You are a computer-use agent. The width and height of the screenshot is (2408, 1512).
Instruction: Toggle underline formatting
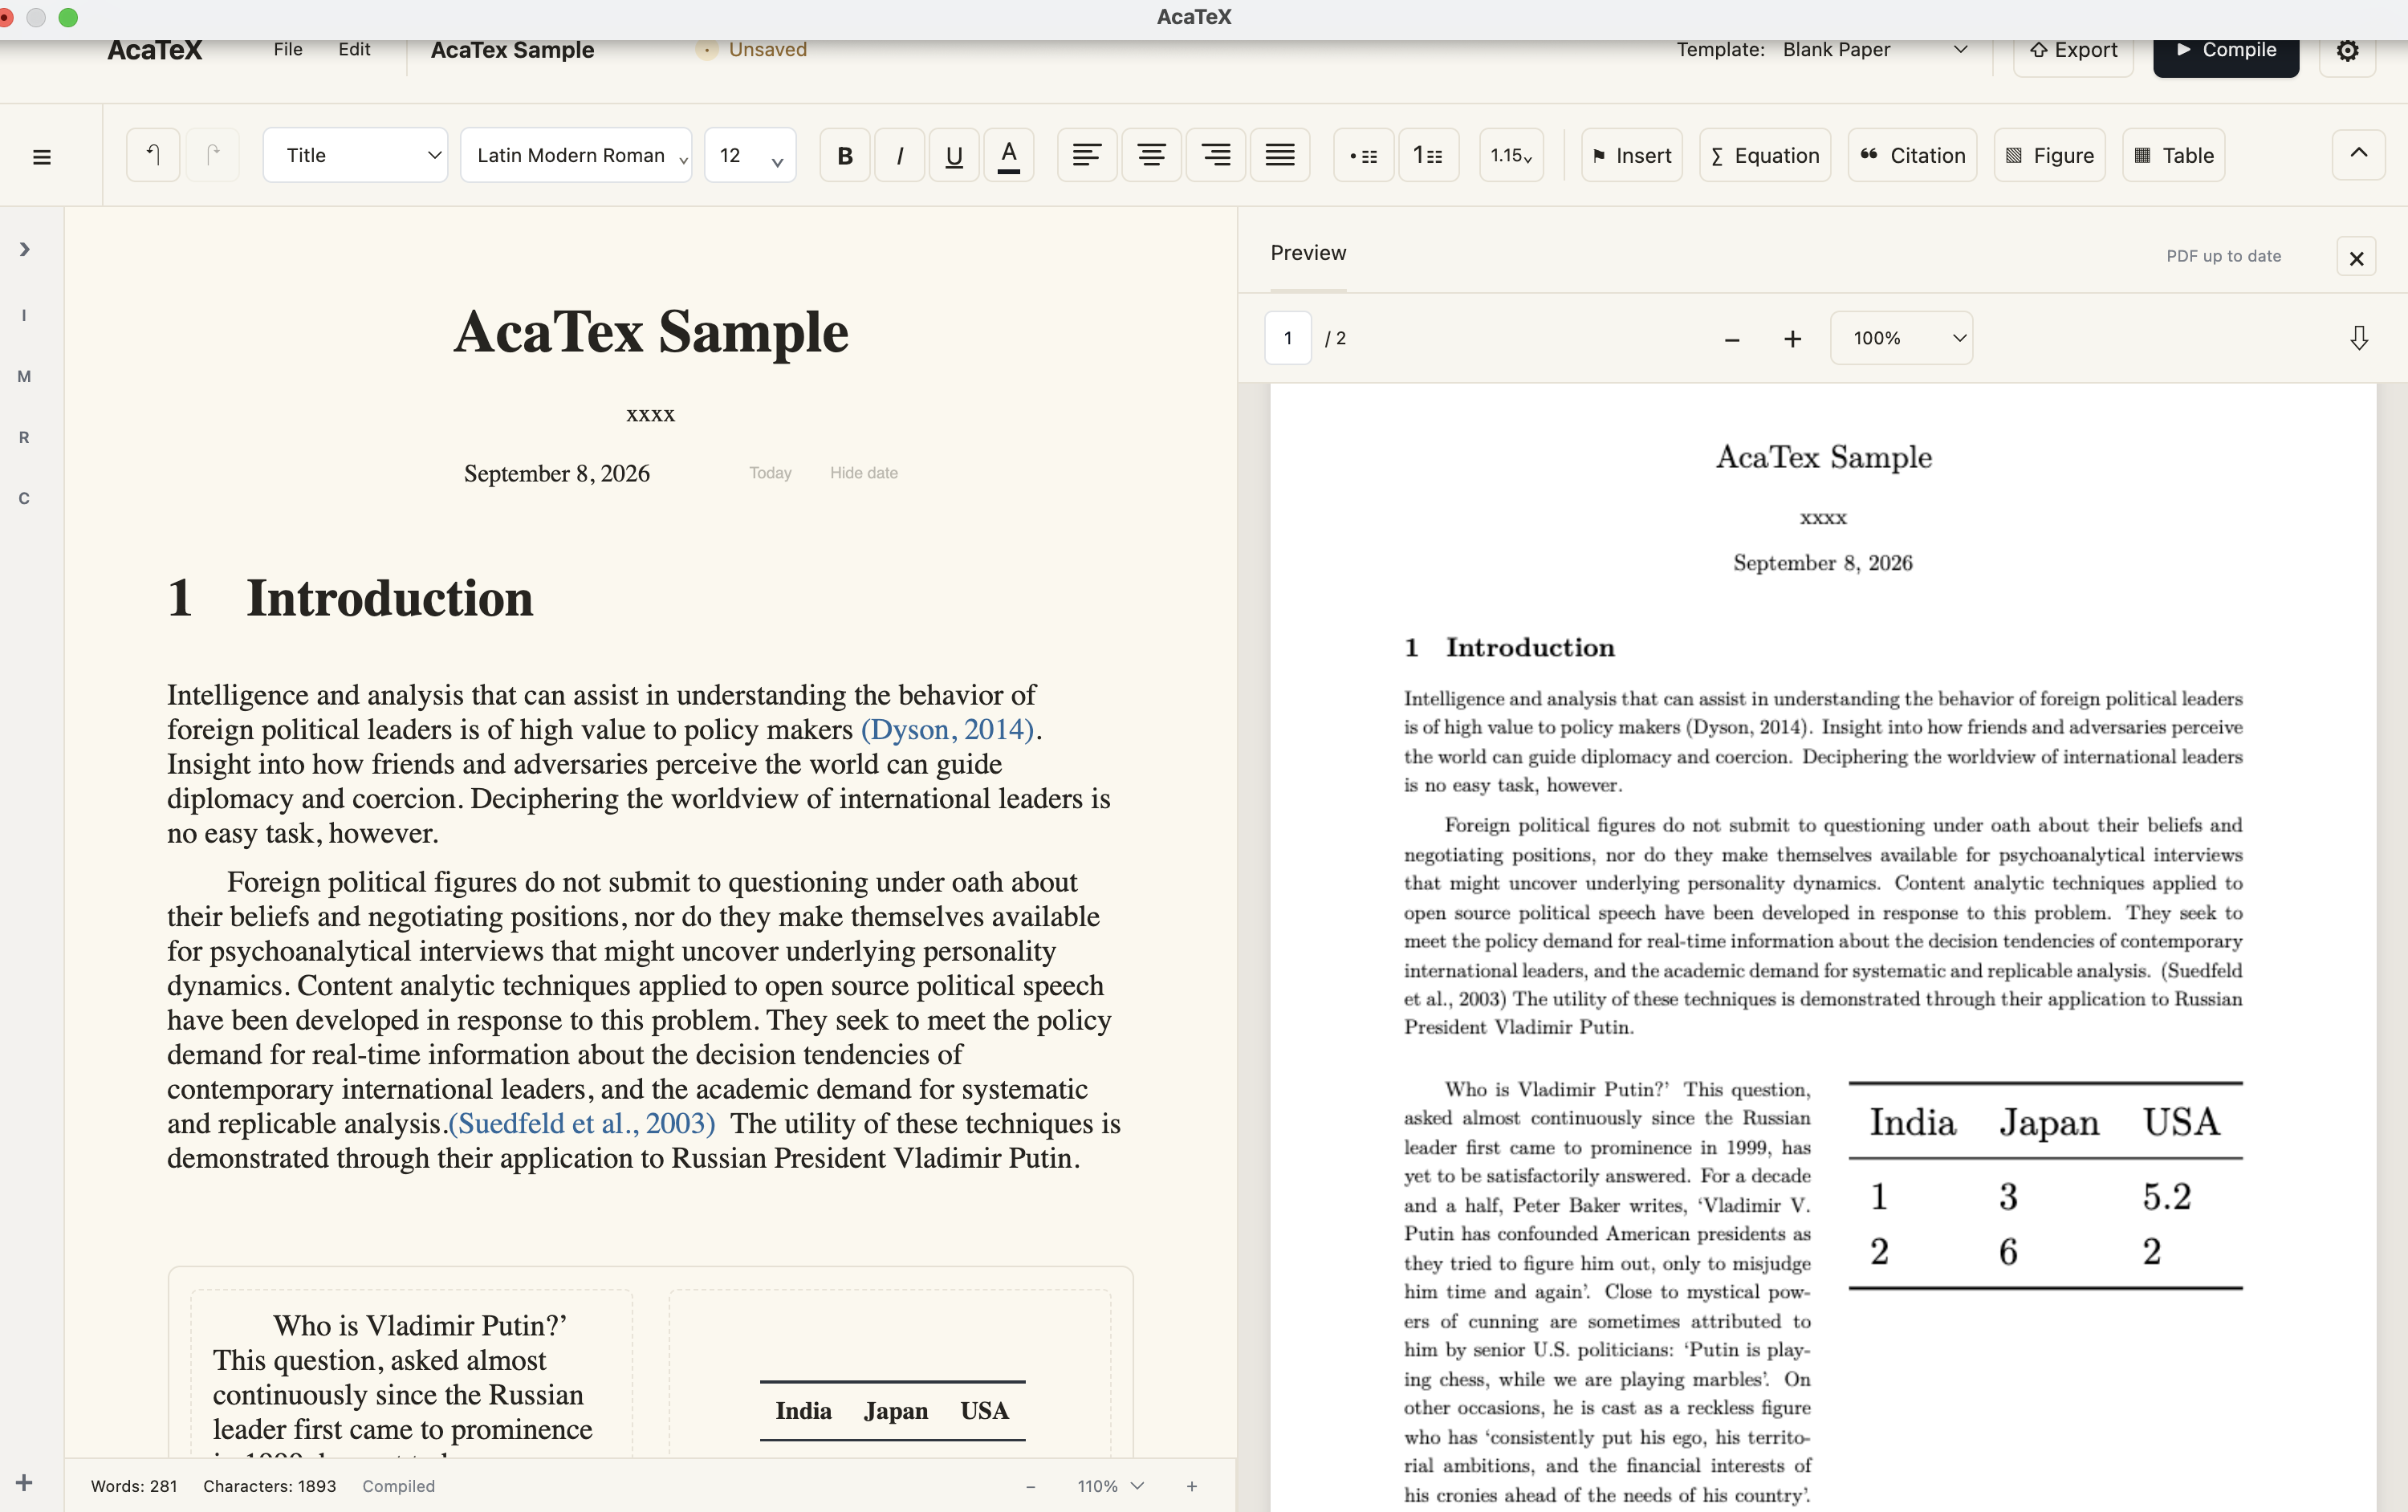coord(954,155)
